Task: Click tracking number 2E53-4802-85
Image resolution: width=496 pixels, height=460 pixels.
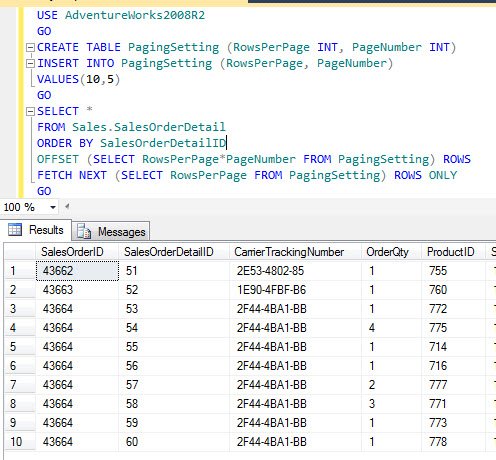Action: [295, 271]
